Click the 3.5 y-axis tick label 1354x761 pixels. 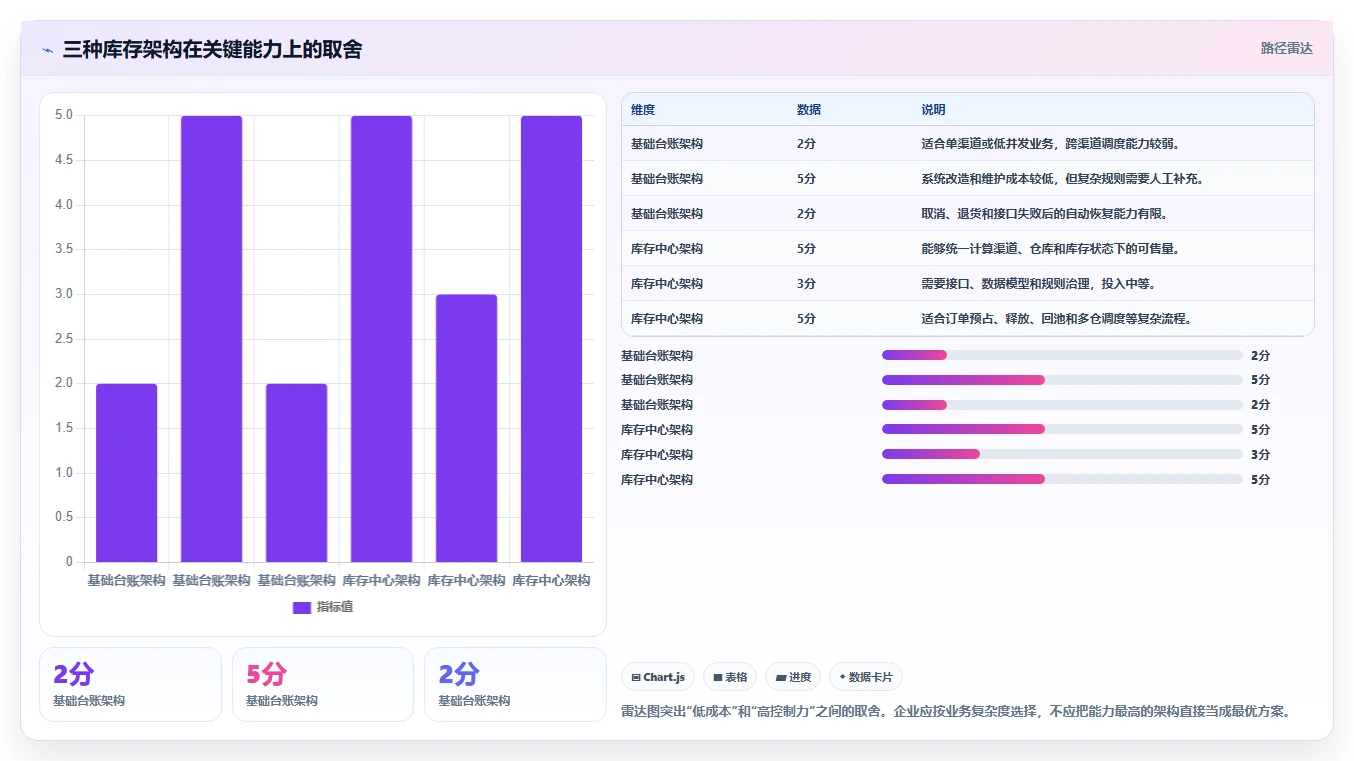(63, 249)
